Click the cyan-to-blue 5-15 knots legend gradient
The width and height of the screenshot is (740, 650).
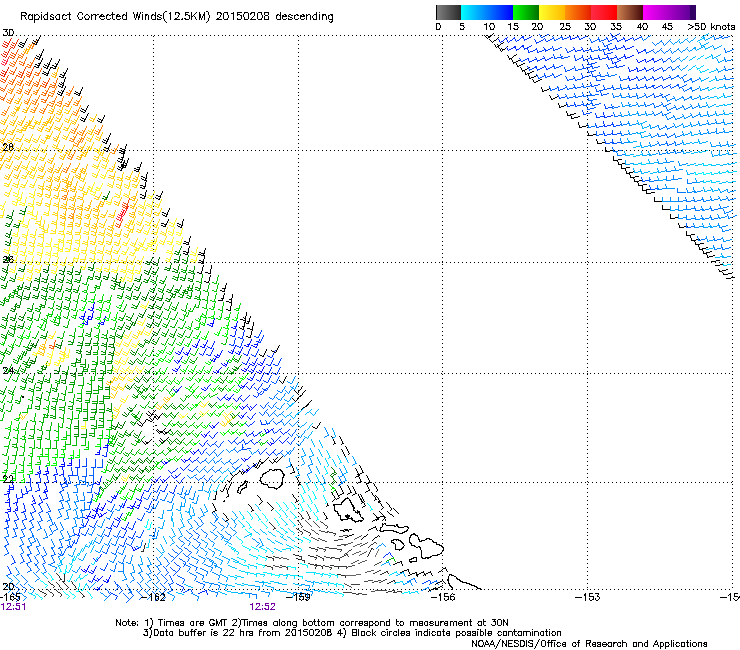487,12
